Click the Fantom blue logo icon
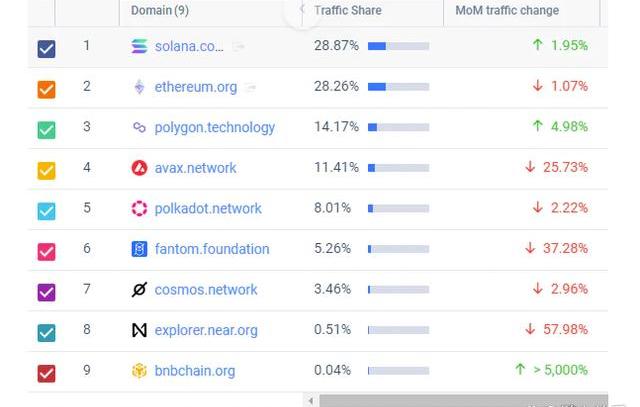640x407 pixels. 139,249
